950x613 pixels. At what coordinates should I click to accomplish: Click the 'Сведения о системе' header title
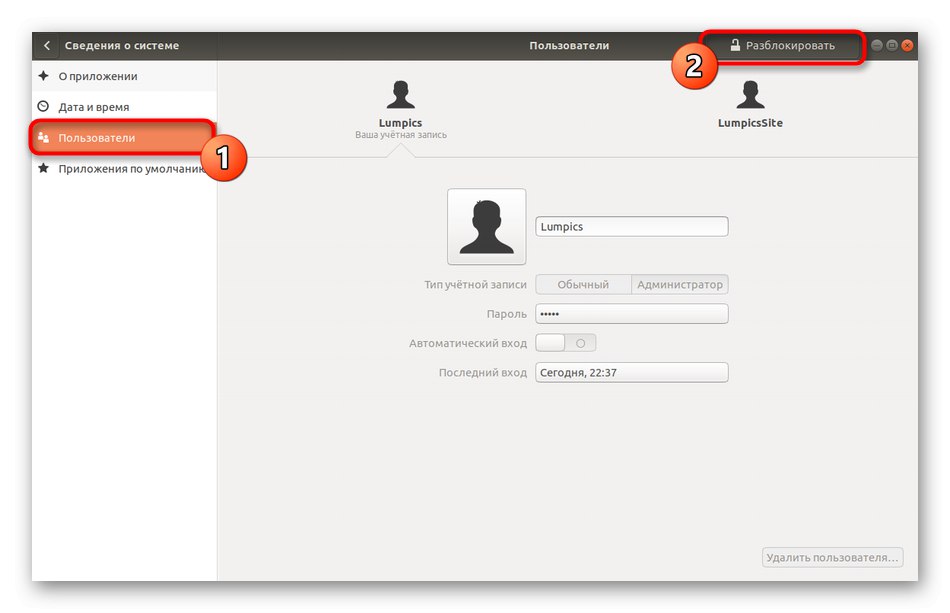(122, 45)
